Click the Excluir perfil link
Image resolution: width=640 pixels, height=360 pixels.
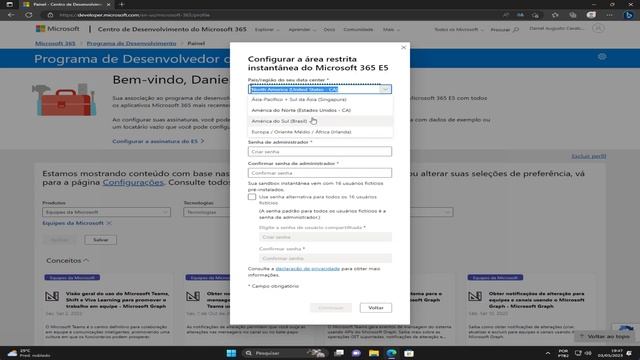[x=589, y=156]
